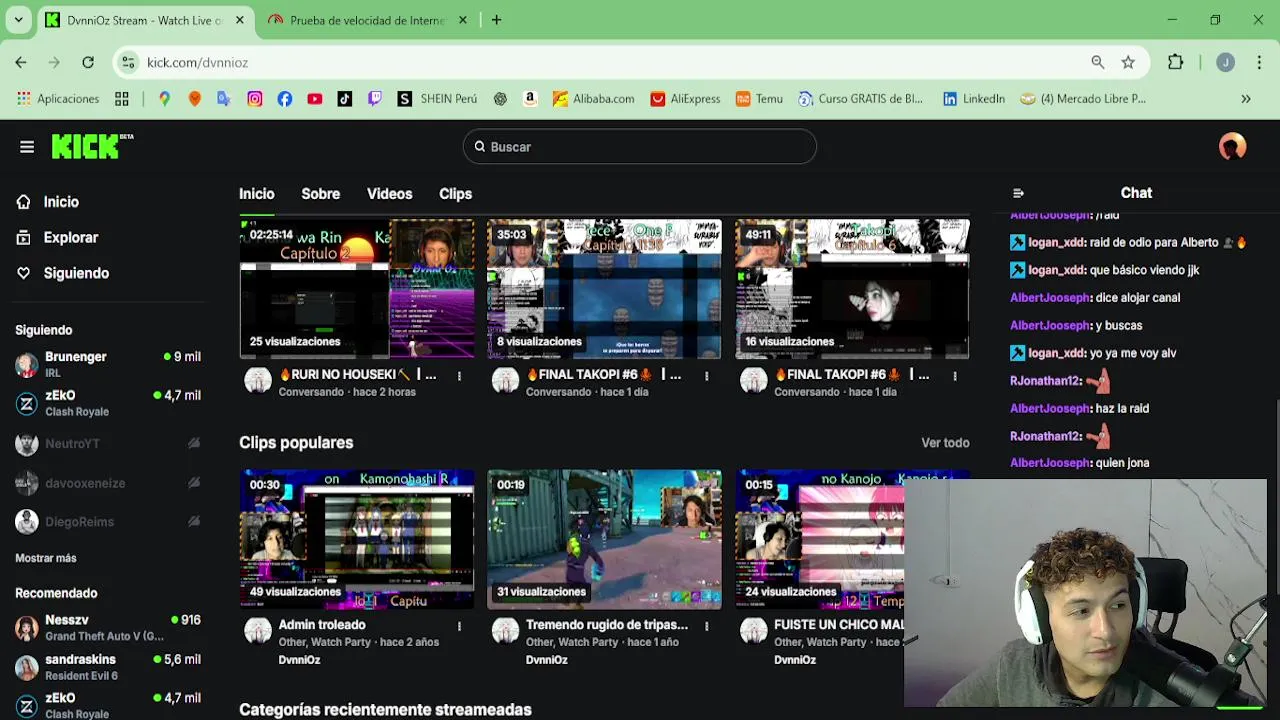Screen dimensions: 1280x720
Task: Reload the kick.com page
Action: click(x=88, y=62)
